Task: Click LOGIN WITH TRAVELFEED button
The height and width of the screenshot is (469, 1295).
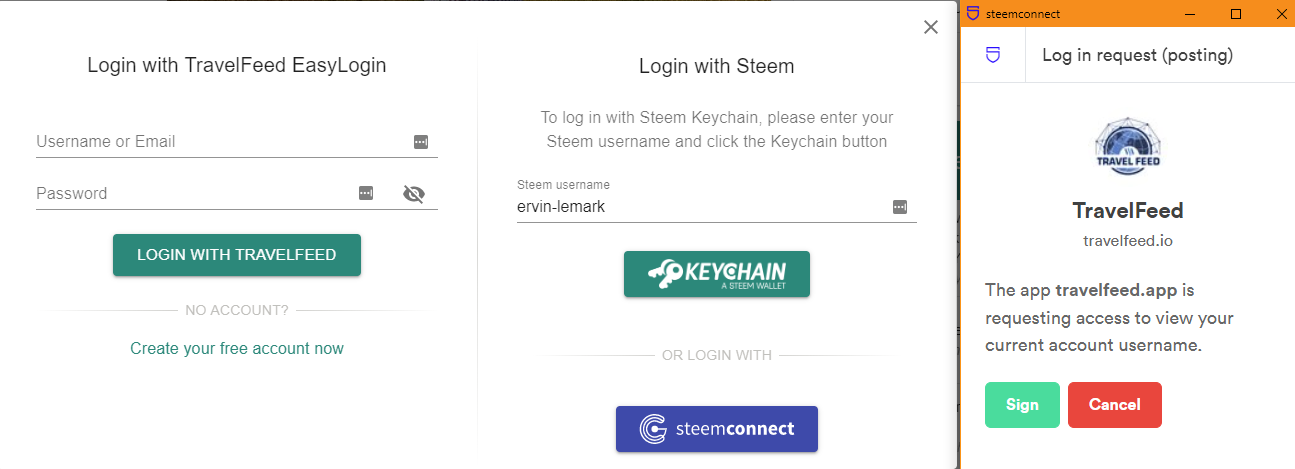Action: pyautogui.click(x=237, y=255)
